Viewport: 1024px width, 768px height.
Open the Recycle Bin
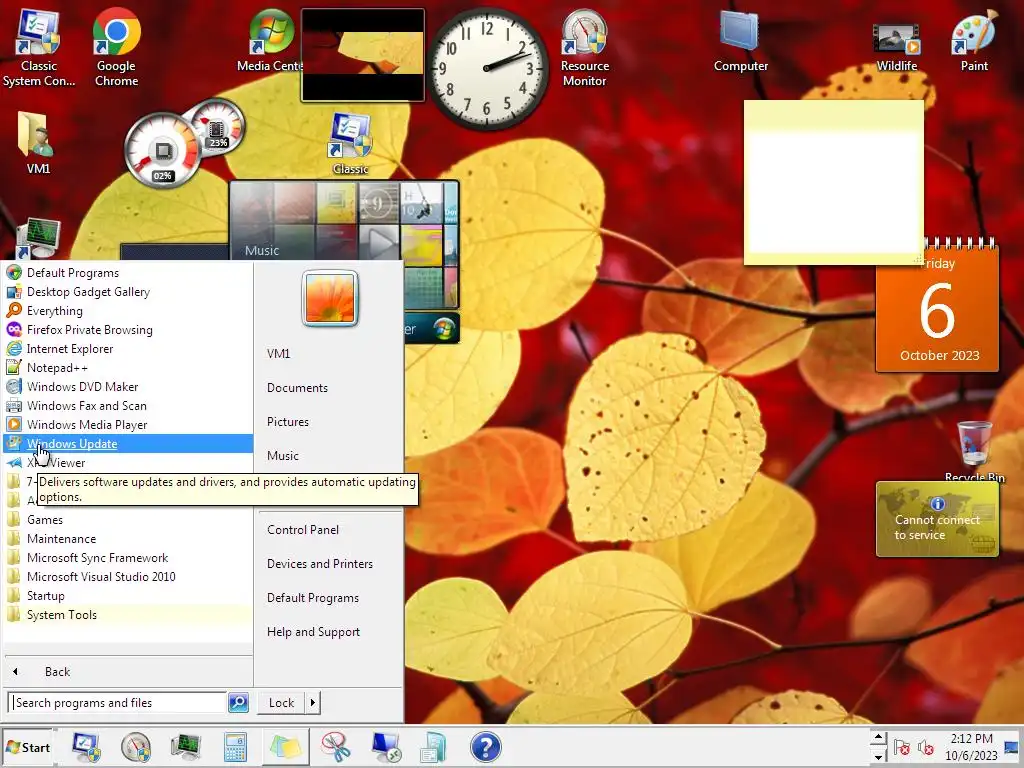(974, 452)
